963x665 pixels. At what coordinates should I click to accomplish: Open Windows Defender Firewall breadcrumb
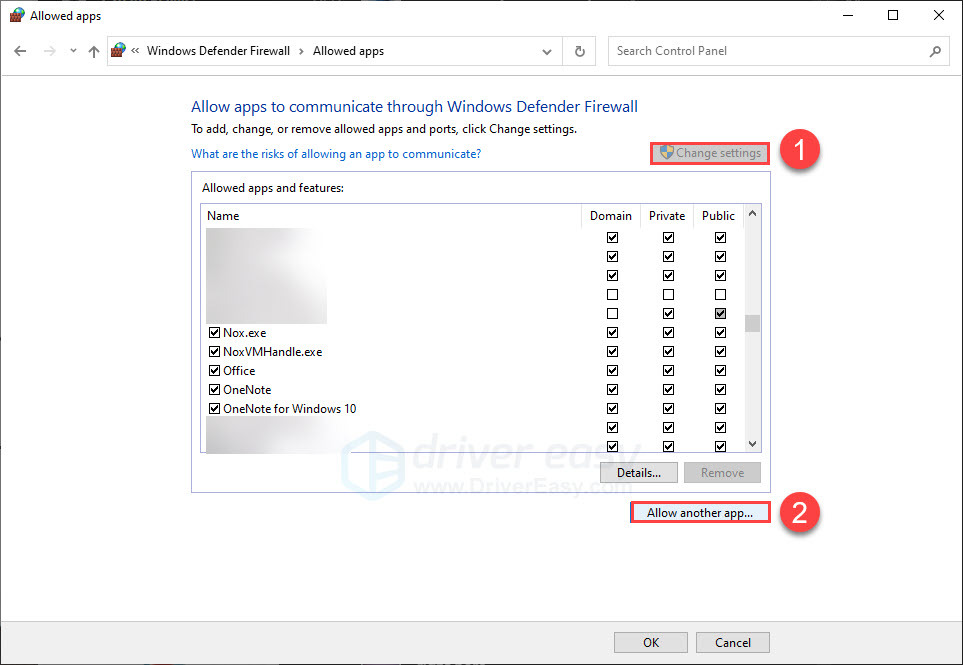pyautogui.click(x=218, y=51)
